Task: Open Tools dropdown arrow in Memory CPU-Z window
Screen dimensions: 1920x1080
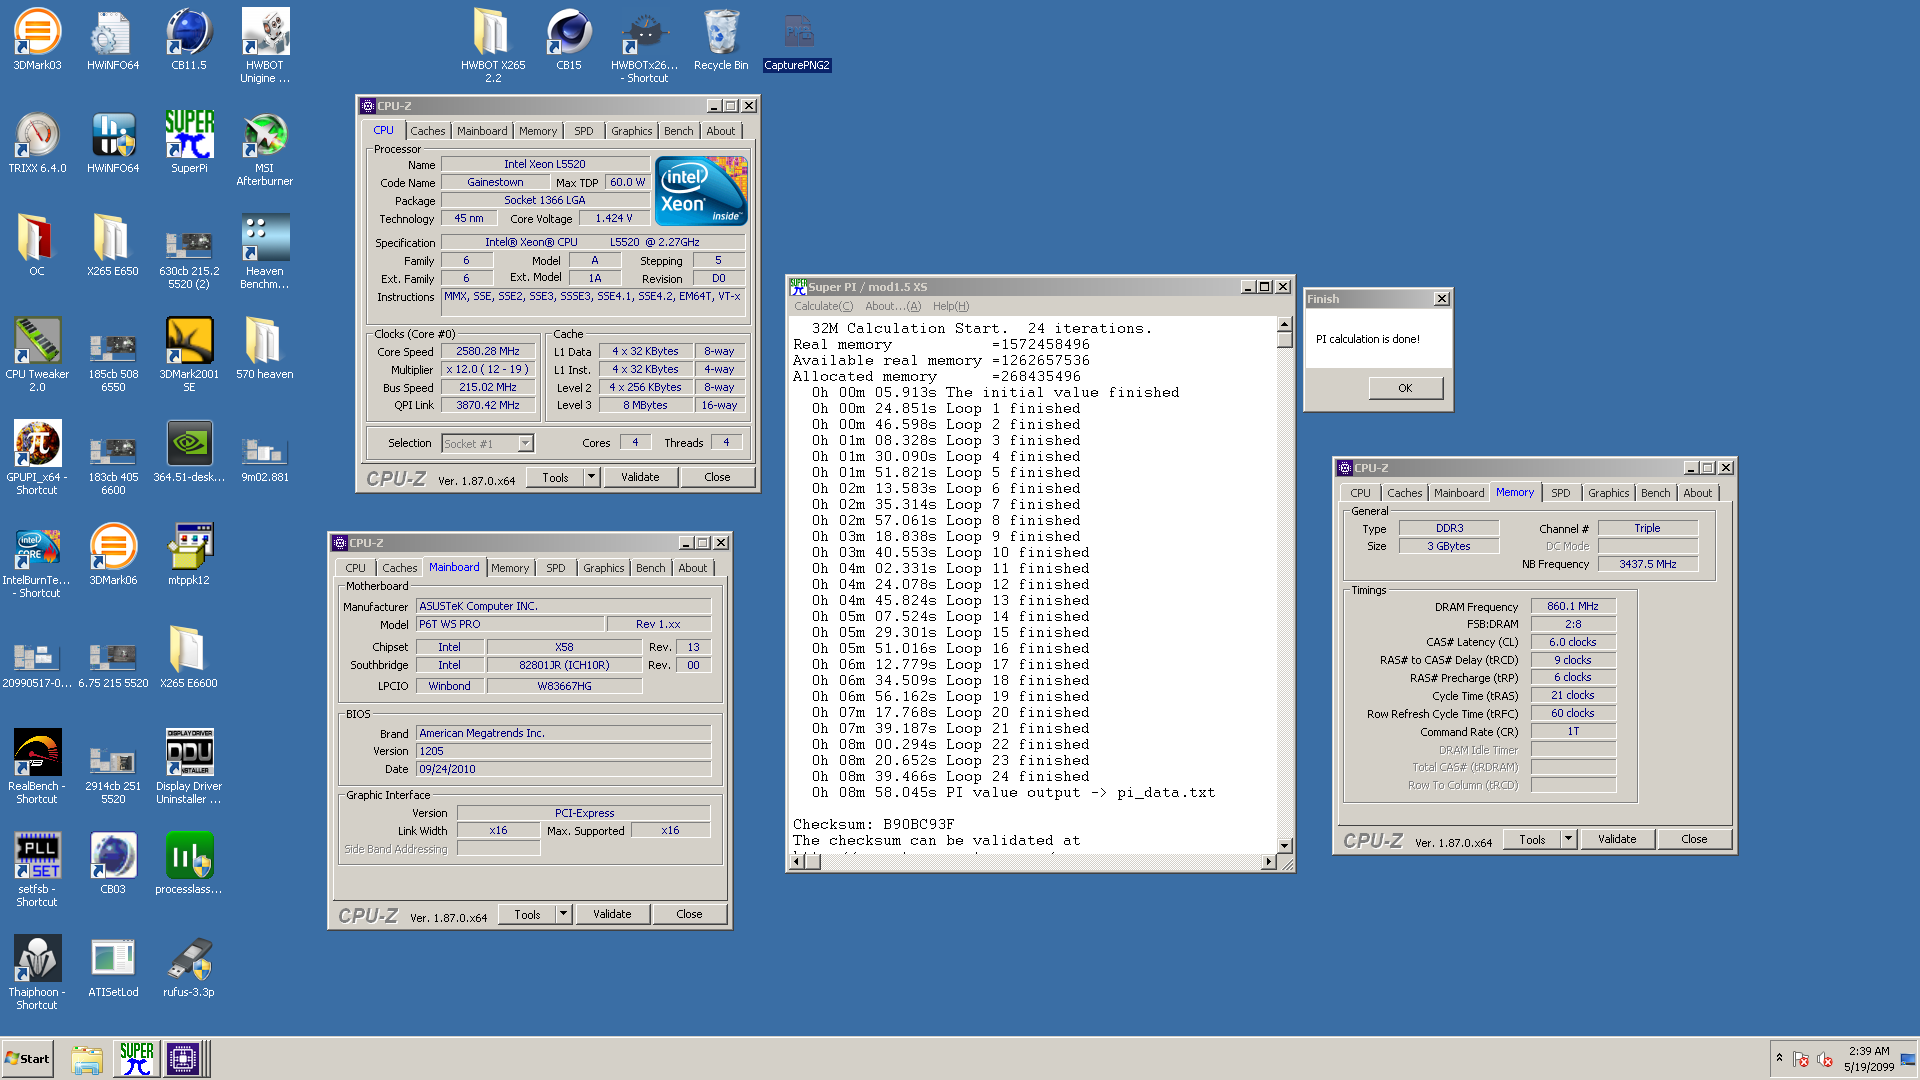Action: (1568, 839)
